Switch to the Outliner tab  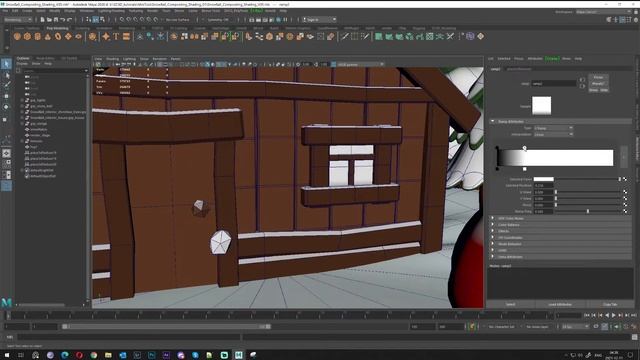[x=23, y=58]
